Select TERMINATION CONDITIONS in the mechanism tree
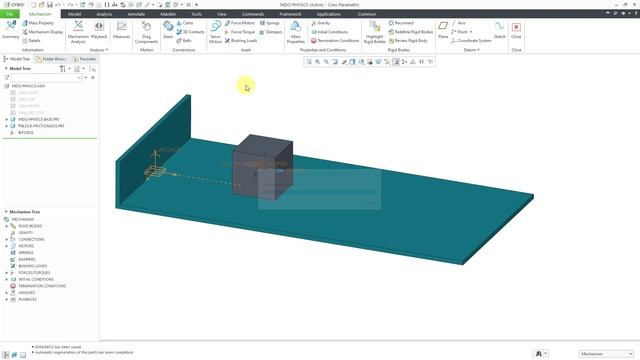This screenshot has width=640, height=360. click(x=42, y=286)
